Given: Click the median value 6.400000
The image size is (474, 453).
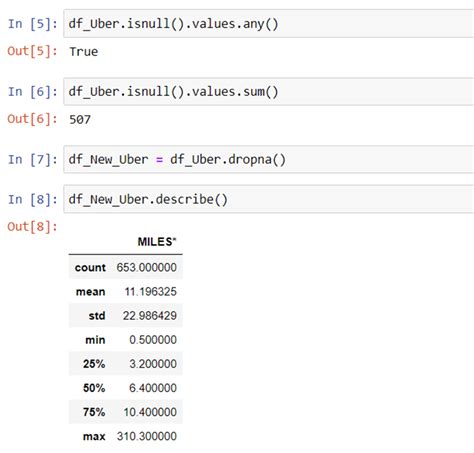Looking at the screenshot, I should point(153,388).
